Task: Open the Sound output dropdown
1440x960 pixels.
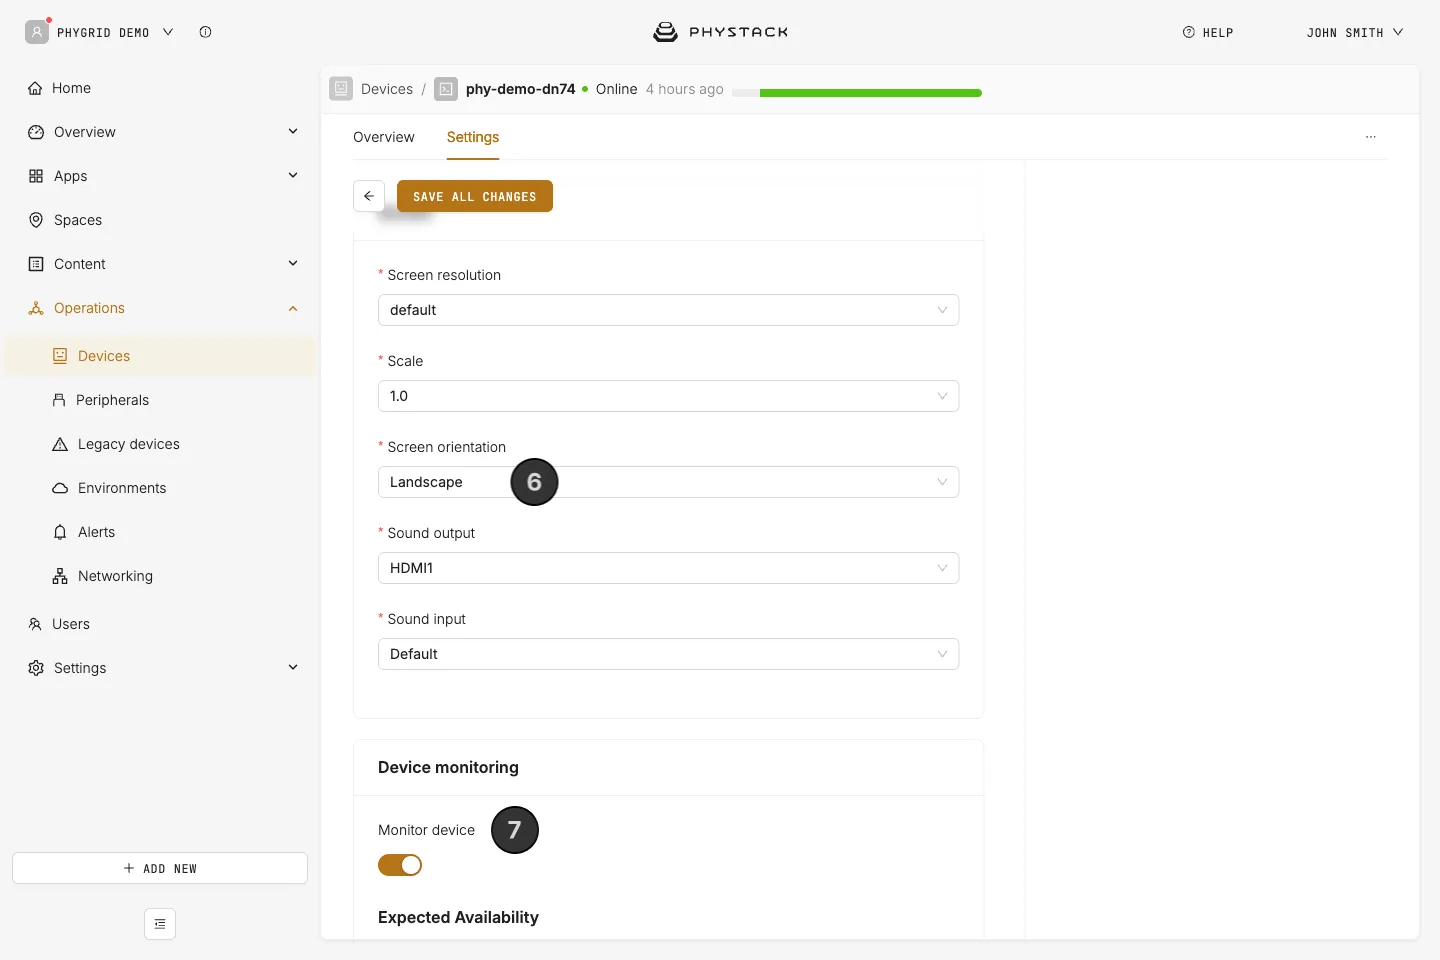Action: (x=668, y=568)
